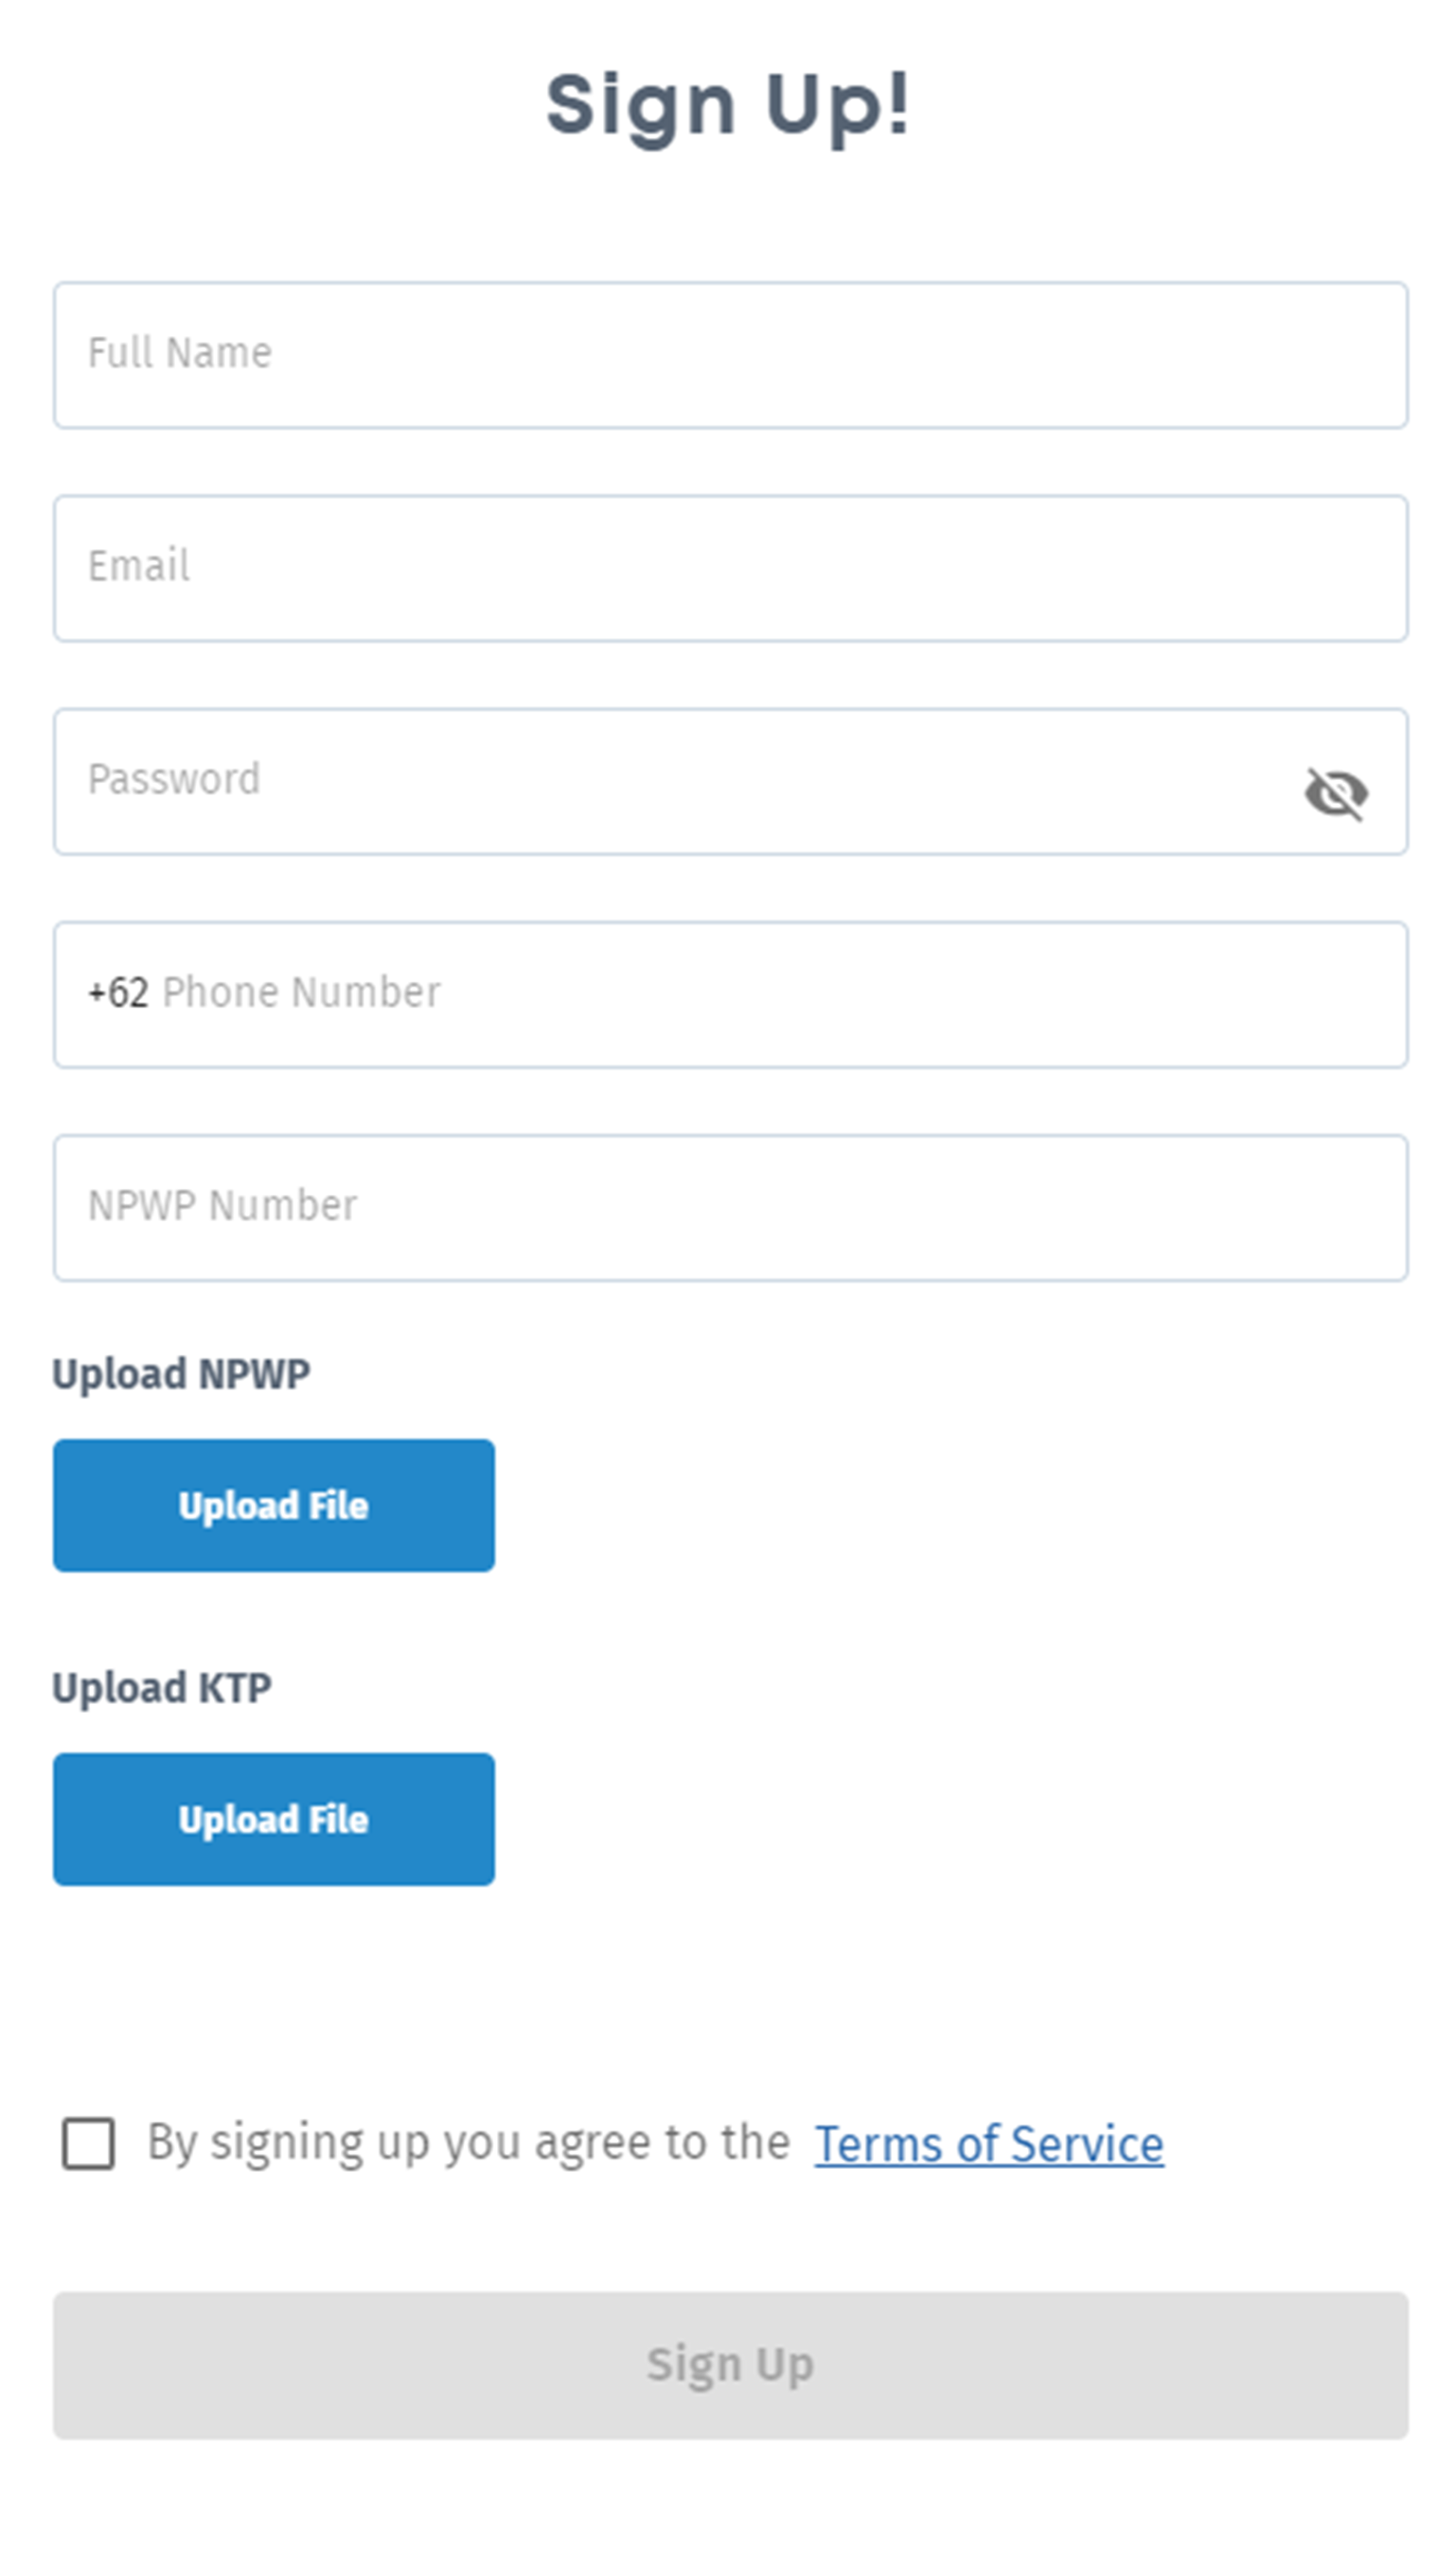
Task: Click the Upload File button under Upload NPWP
Action: (x=273, y=1505)
